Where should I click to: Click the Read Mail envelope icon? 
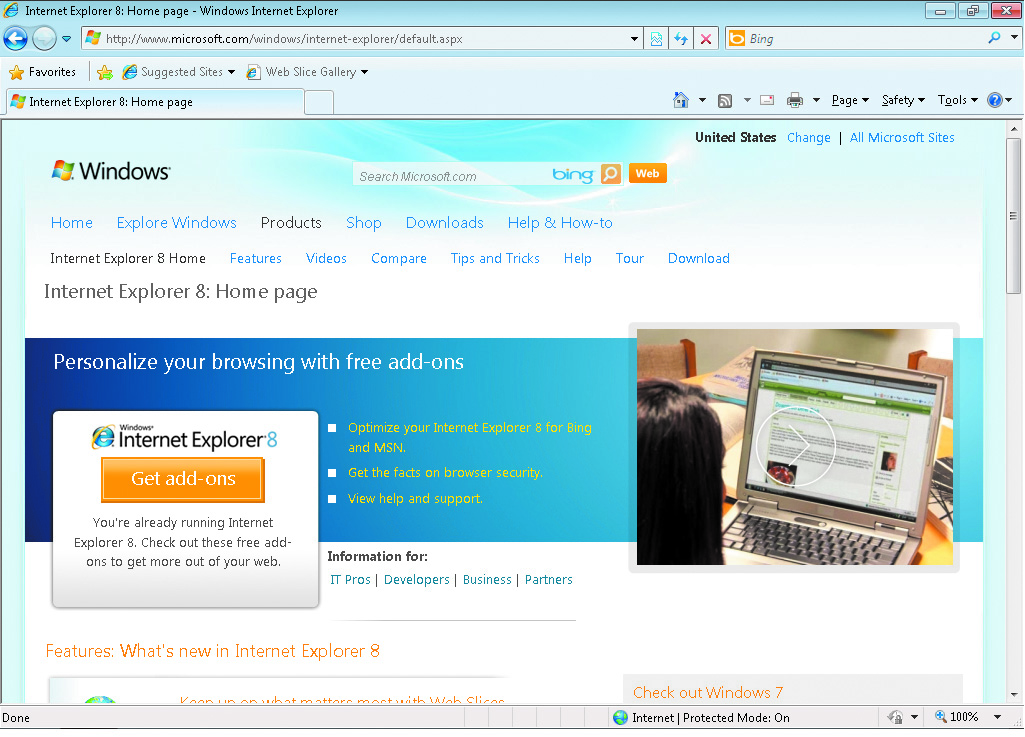tap(767, 100)
